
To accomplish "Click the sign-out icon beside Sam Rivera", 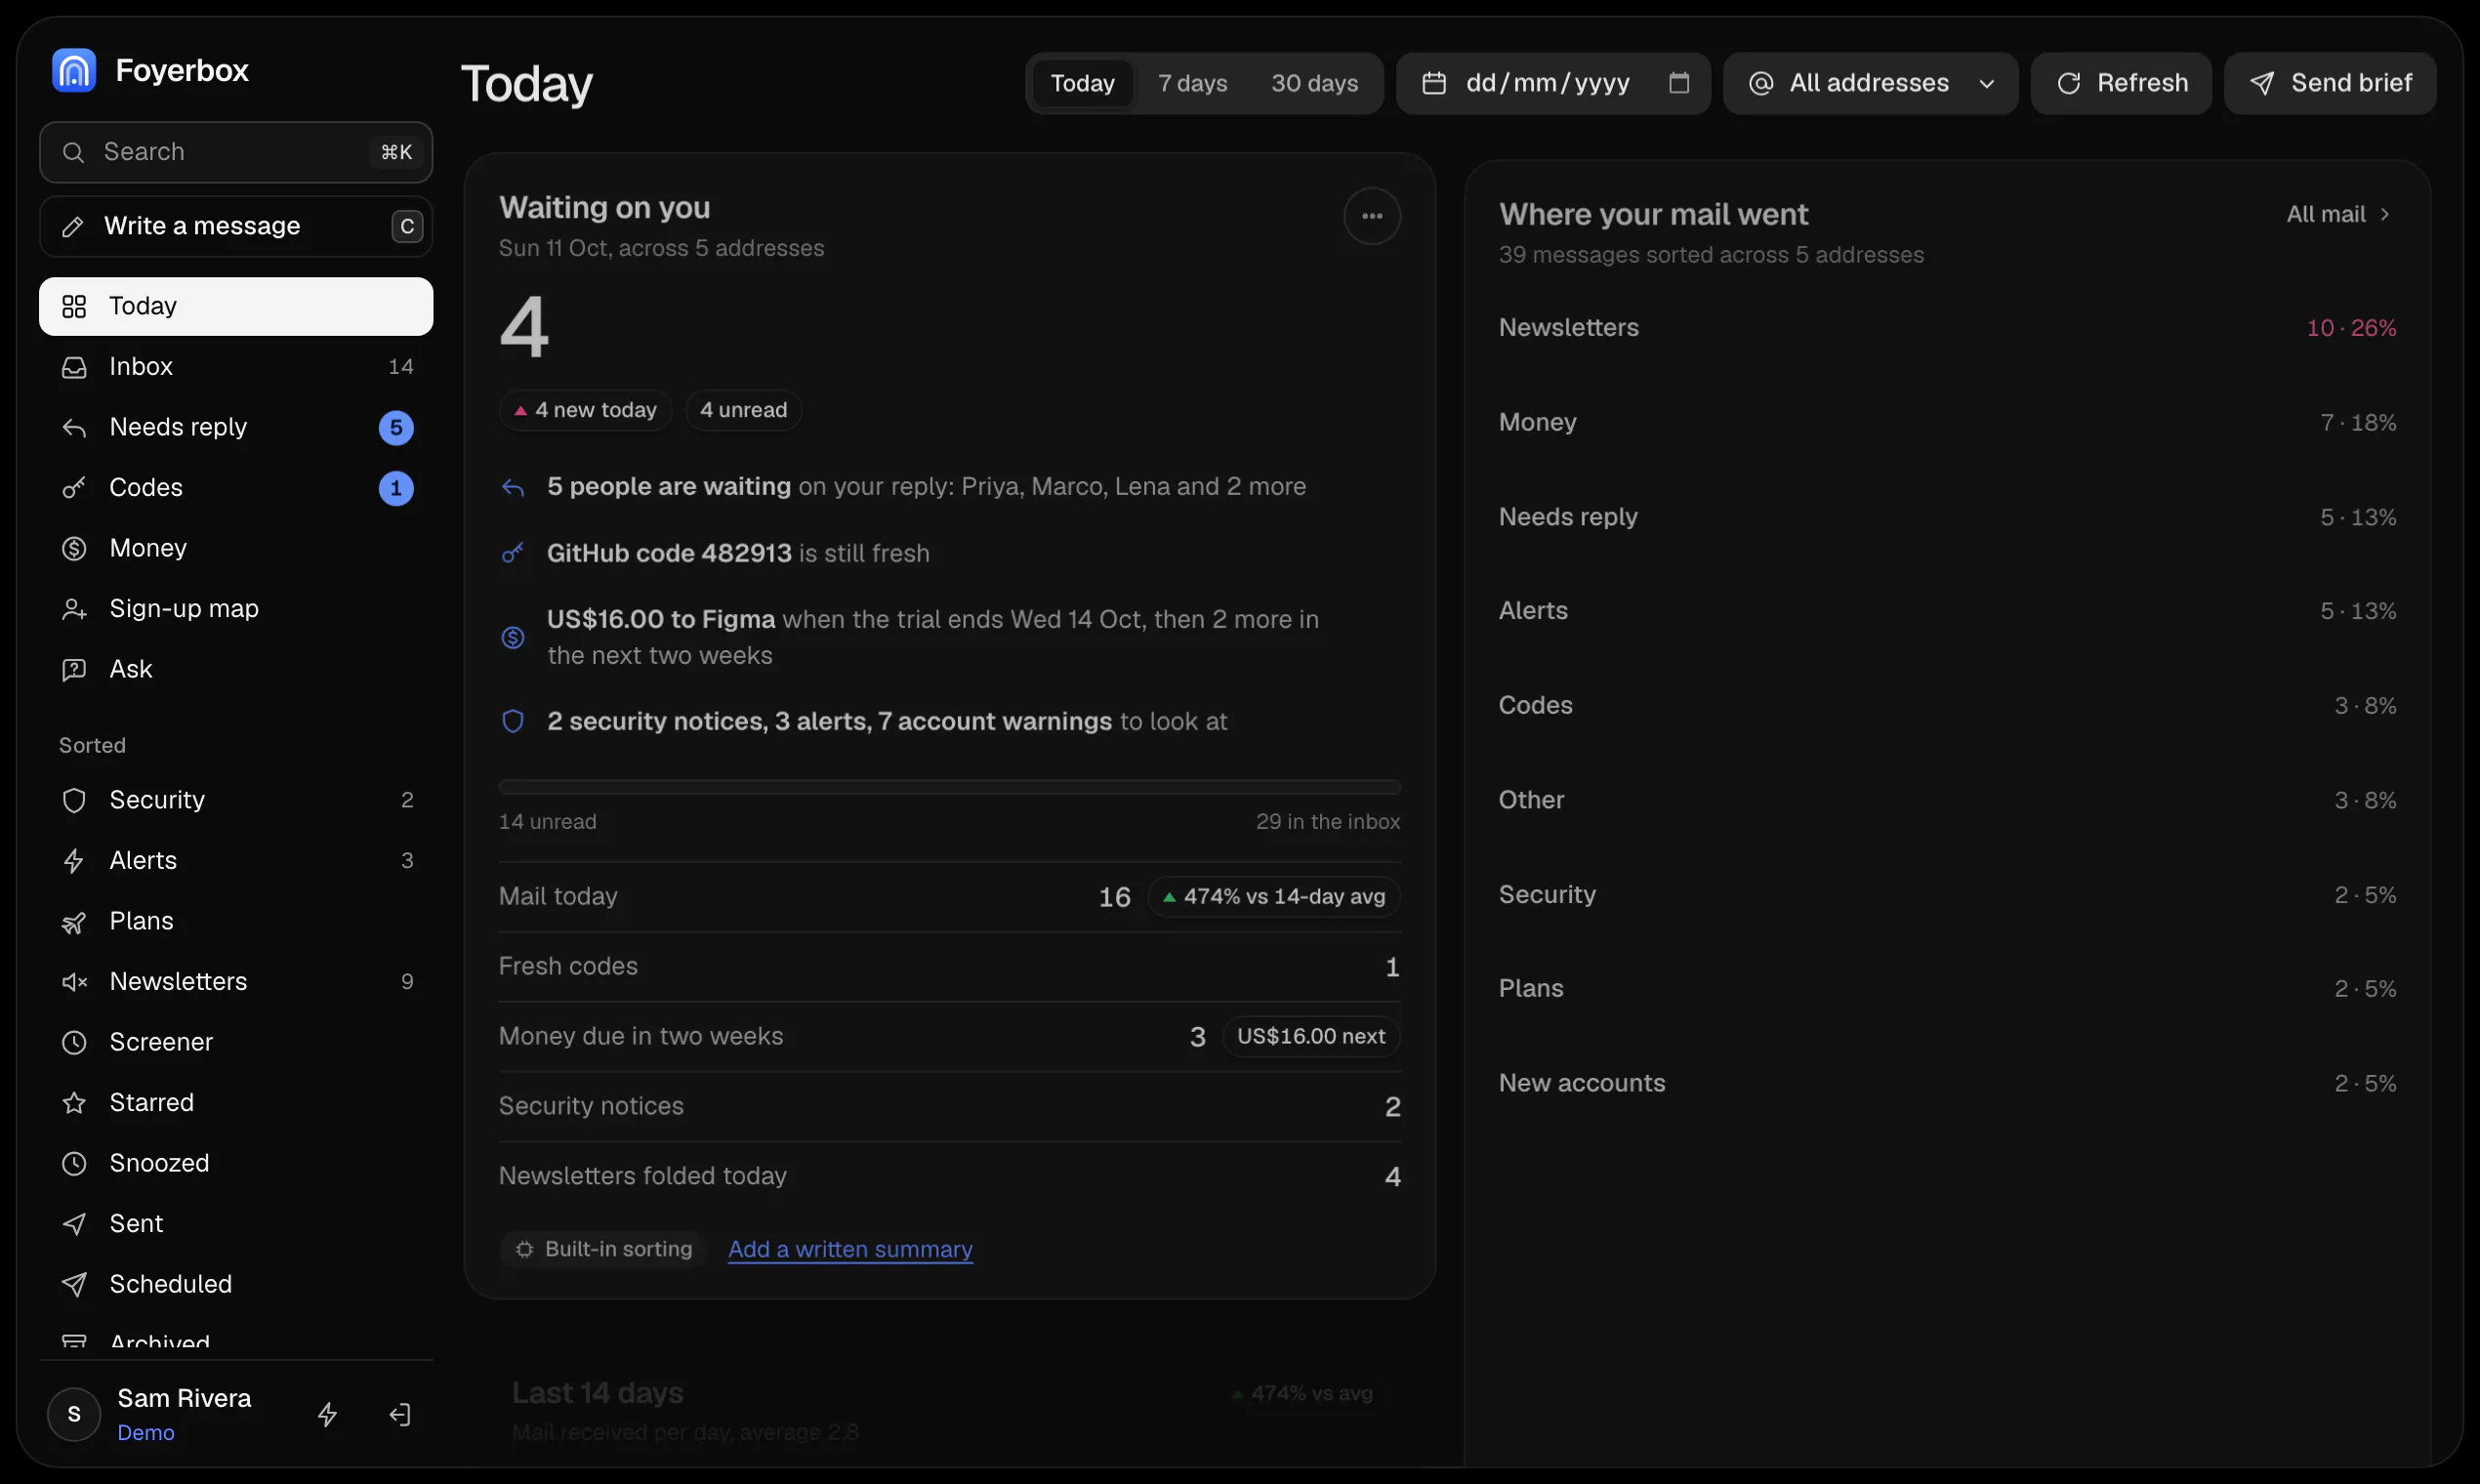I will [x=400, y=1414].
